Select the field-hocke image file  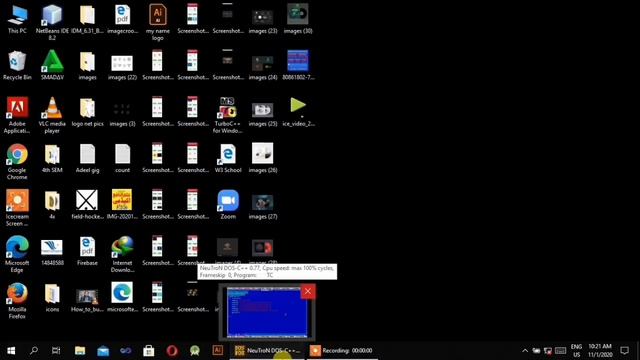pyautogui.click(x=87, y=205)
